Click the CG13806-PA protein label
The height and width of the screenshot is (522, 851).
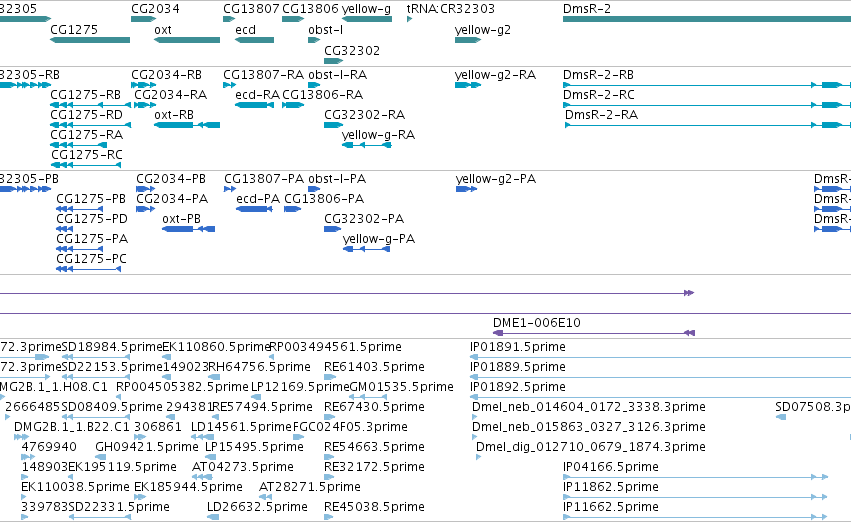pyautogui.click(x=324, y=199)
